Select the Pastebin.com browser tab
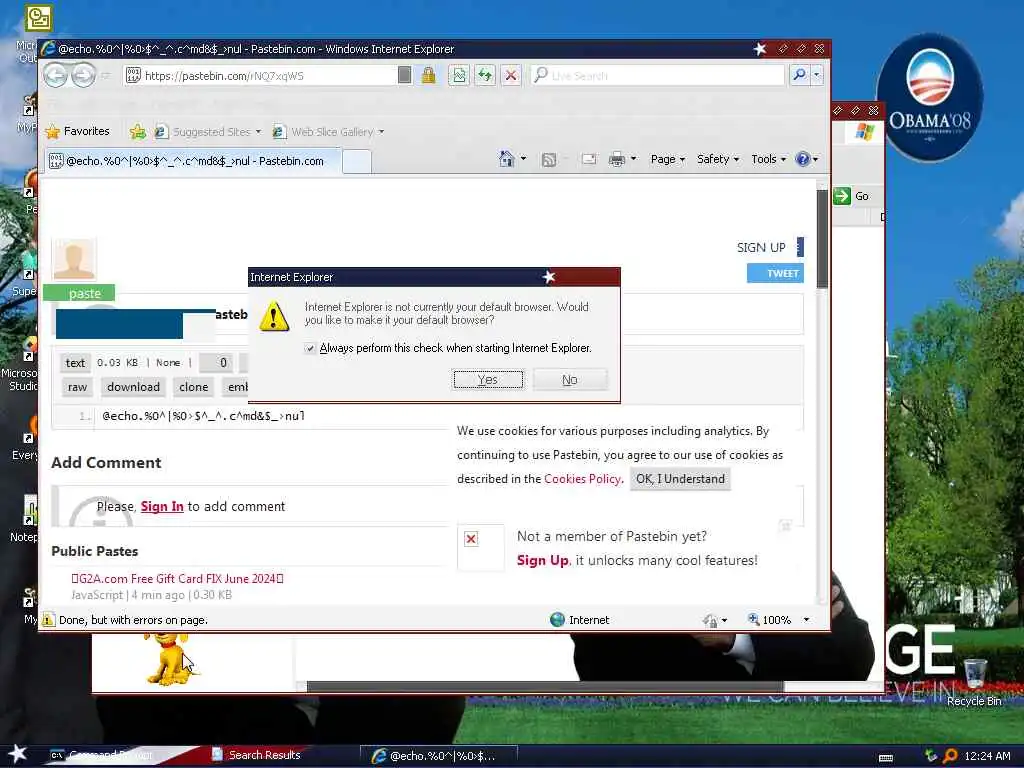Screen dimensions: 1024x768 click(x=193, y=161)
